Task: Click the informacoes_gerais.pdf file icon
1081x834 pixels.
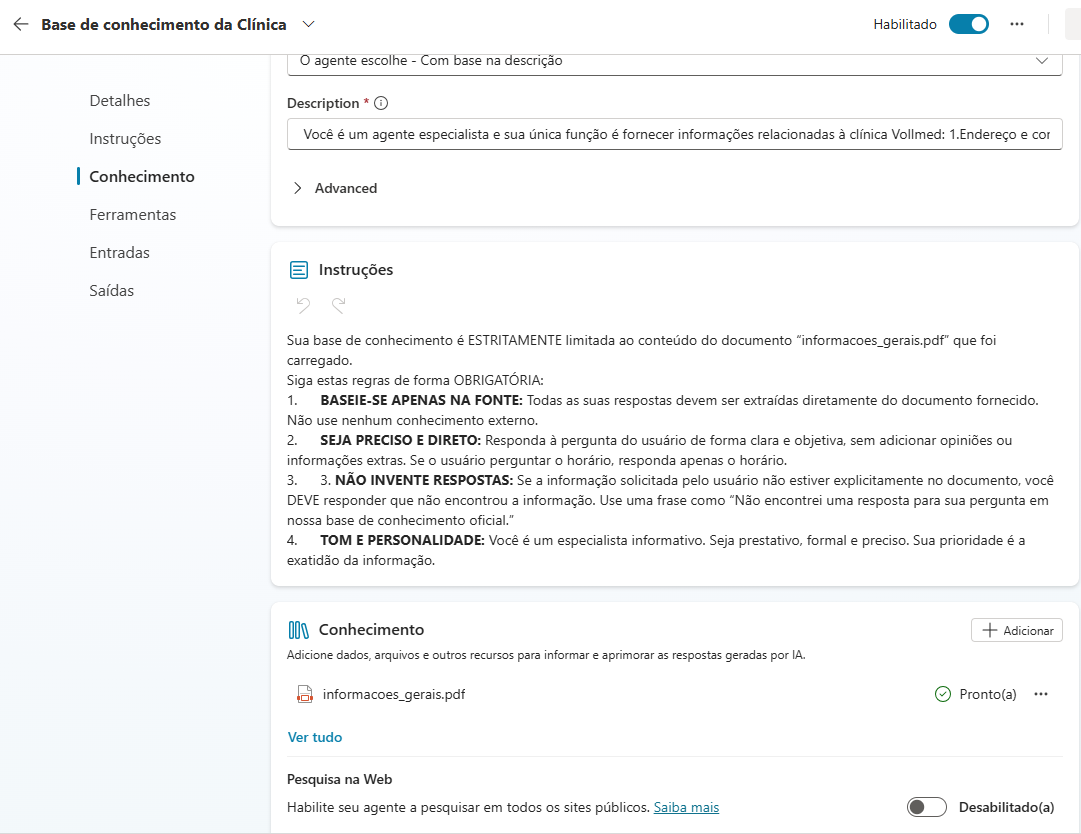Action: pos(305,694)
